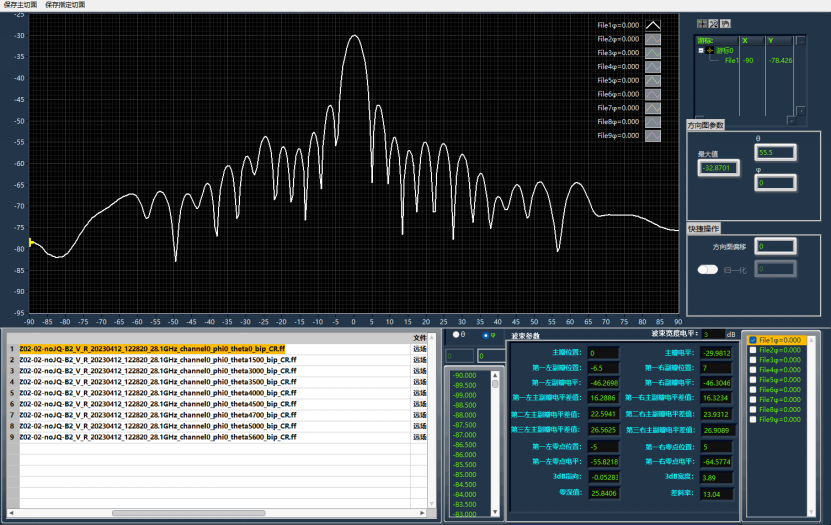Viewport: 831px width, 525px height.
Task: Select the crosshair cursor tool icon
Action: (x=702, y=23)
